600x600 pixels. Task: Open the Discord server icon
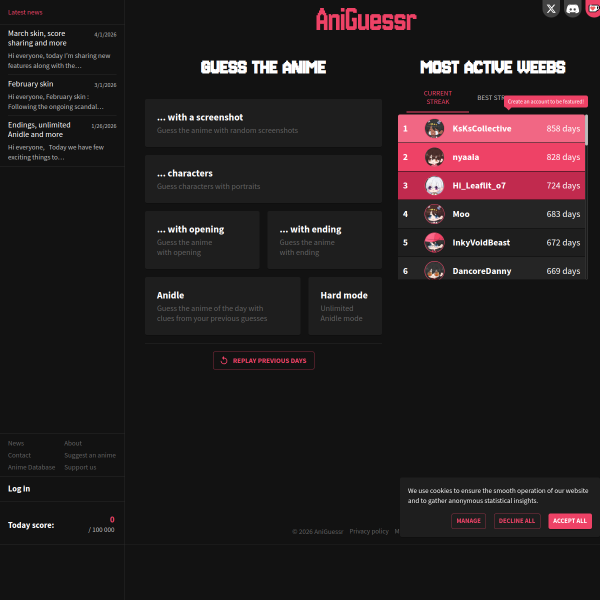pyautogui.click(x=572, y=9)
